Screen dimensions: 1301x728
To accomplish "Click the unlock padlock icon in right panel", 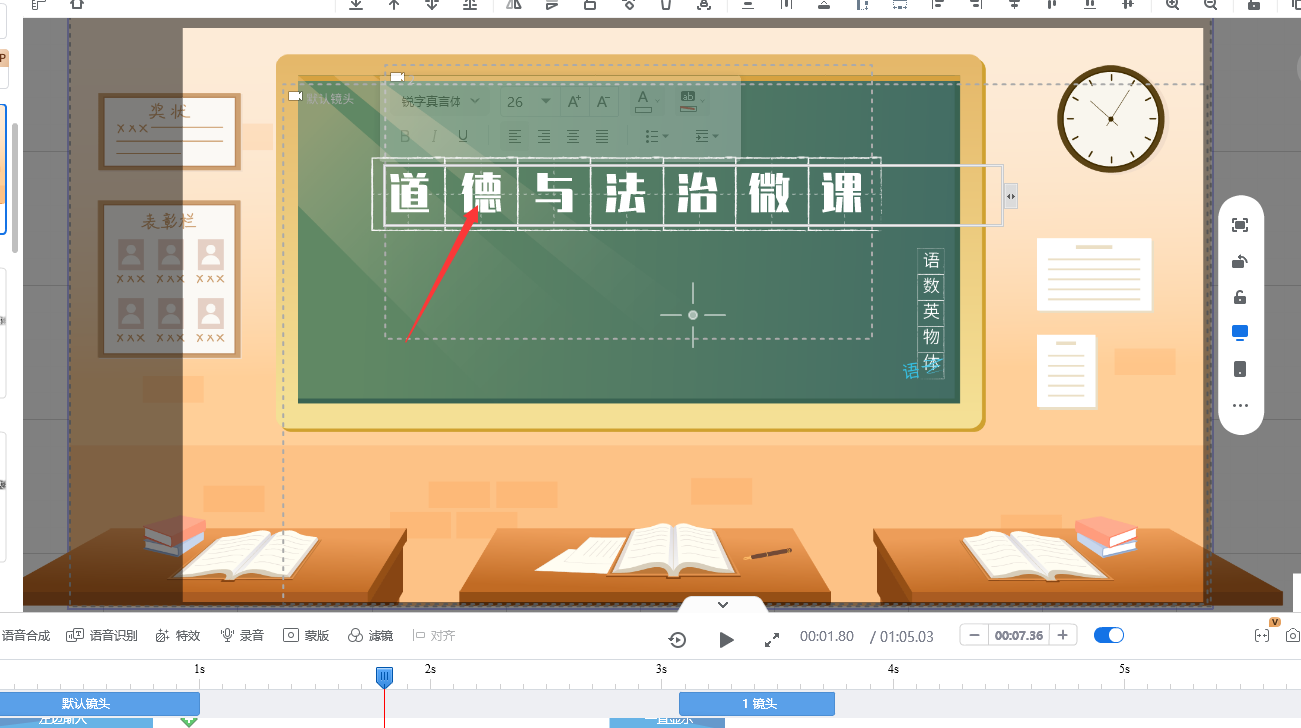I will pos(1240,297).
